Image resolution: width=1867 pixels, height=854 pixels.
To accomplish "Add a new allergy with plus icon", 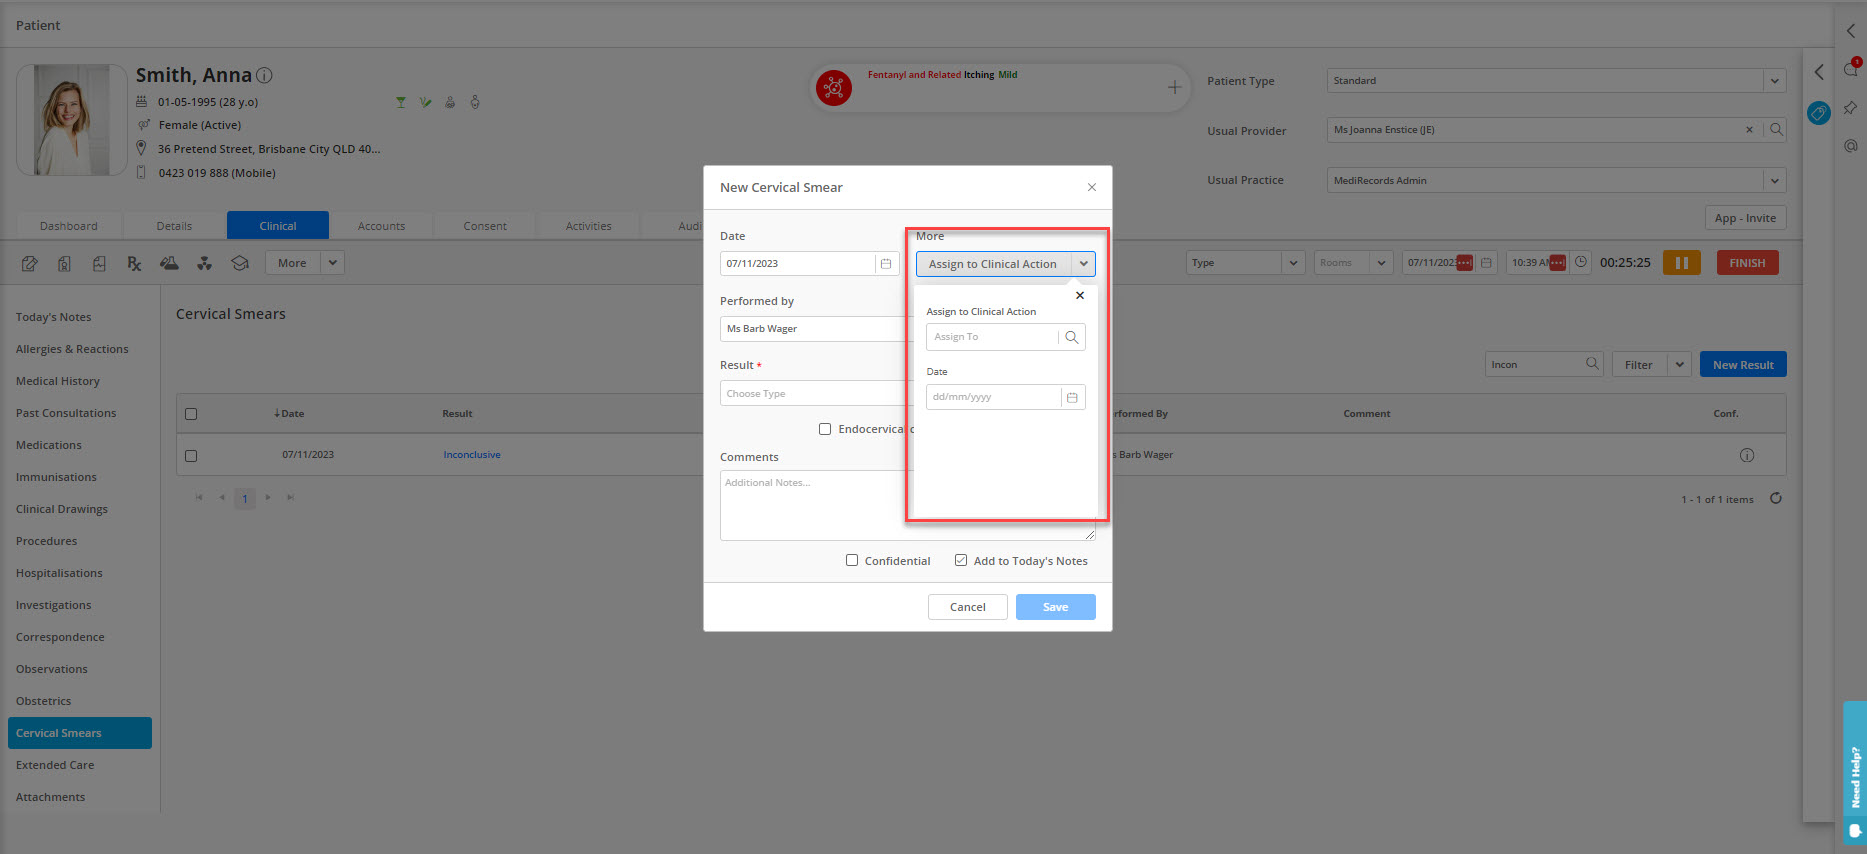I will (x=1174, y=88).
